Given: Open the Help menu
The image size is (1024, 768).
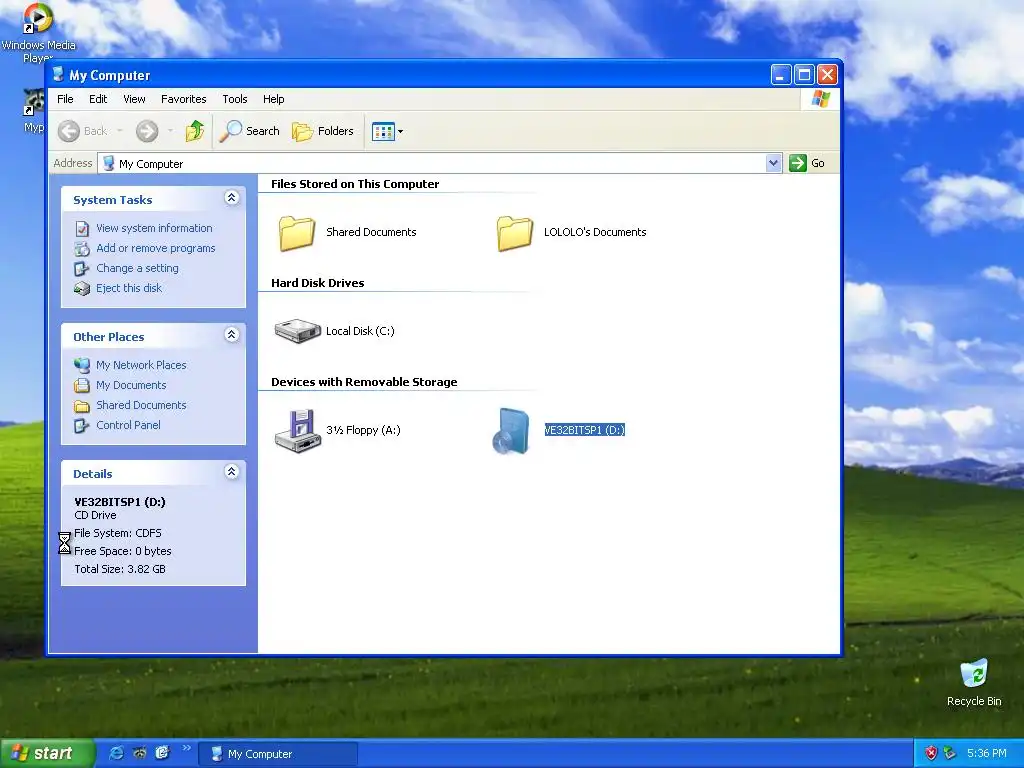Looking at the screenshot, I should click(x=274, y=99).
